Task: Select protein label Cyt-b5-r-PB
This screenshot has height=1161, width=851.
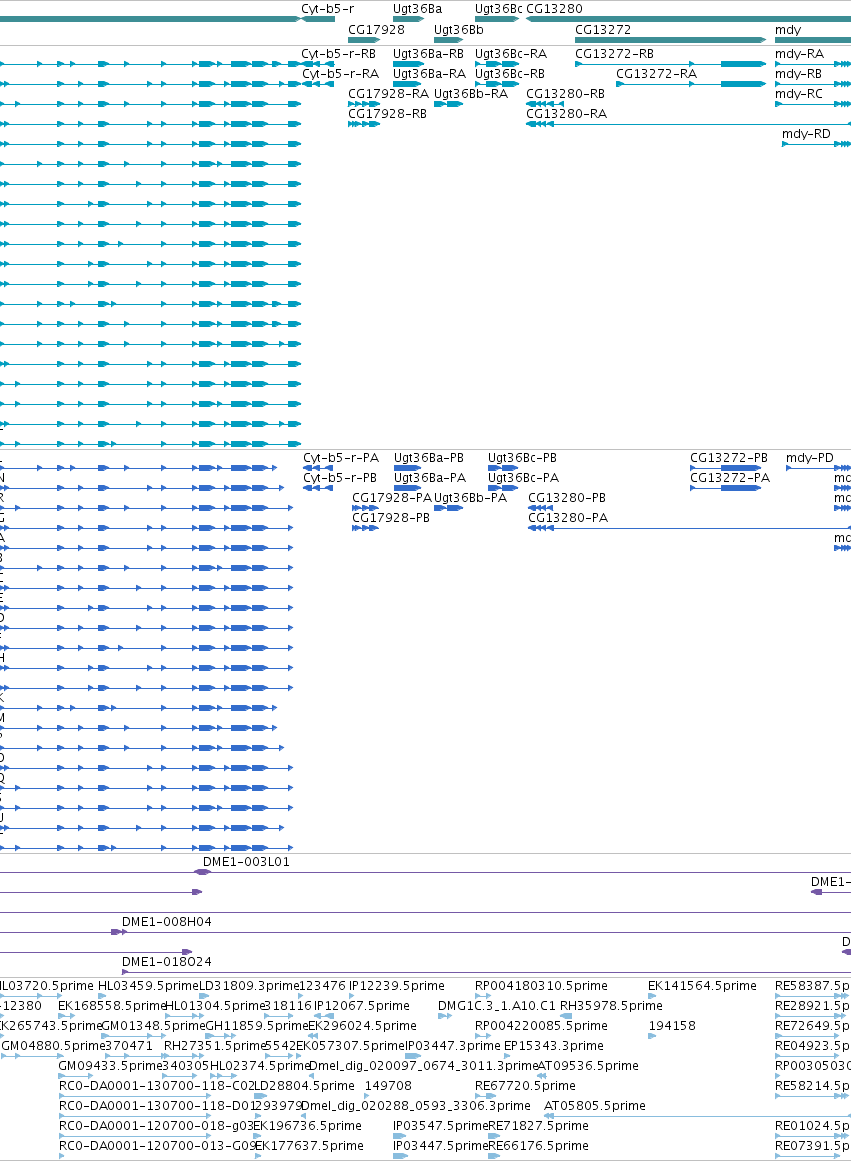Action: coord(340,478)
